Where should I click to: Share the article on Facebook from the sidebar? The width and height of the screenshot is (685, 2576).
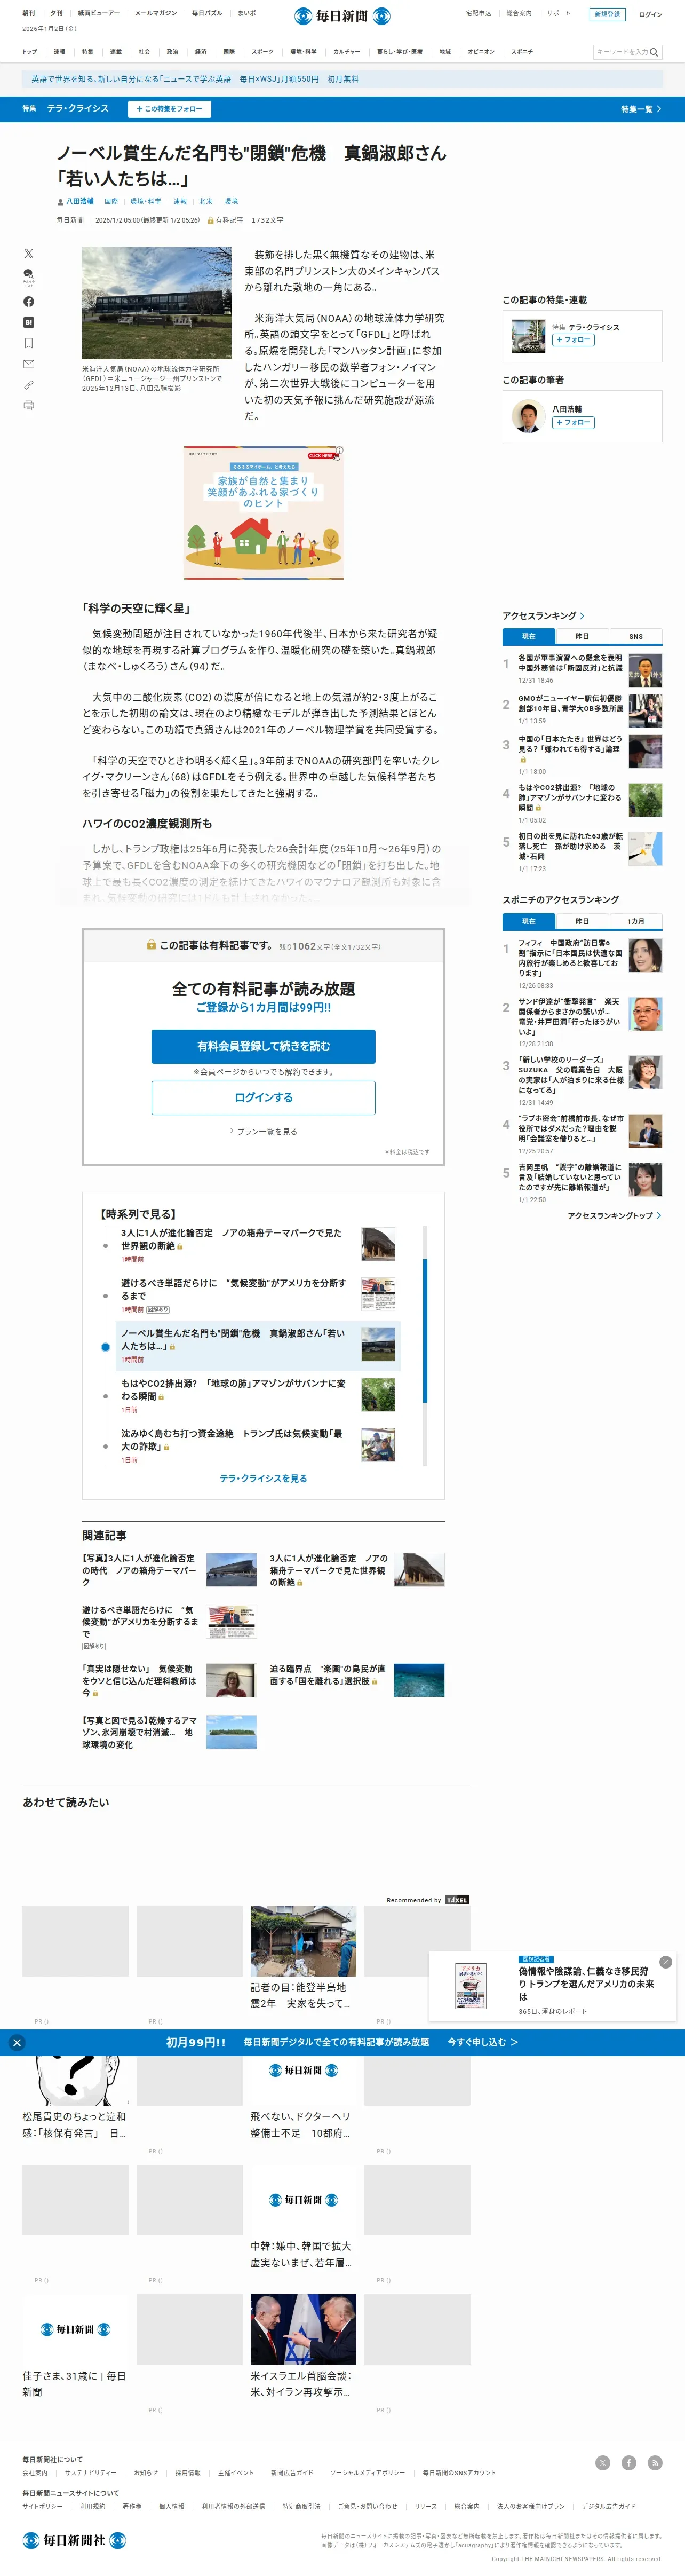click(28, 301)
